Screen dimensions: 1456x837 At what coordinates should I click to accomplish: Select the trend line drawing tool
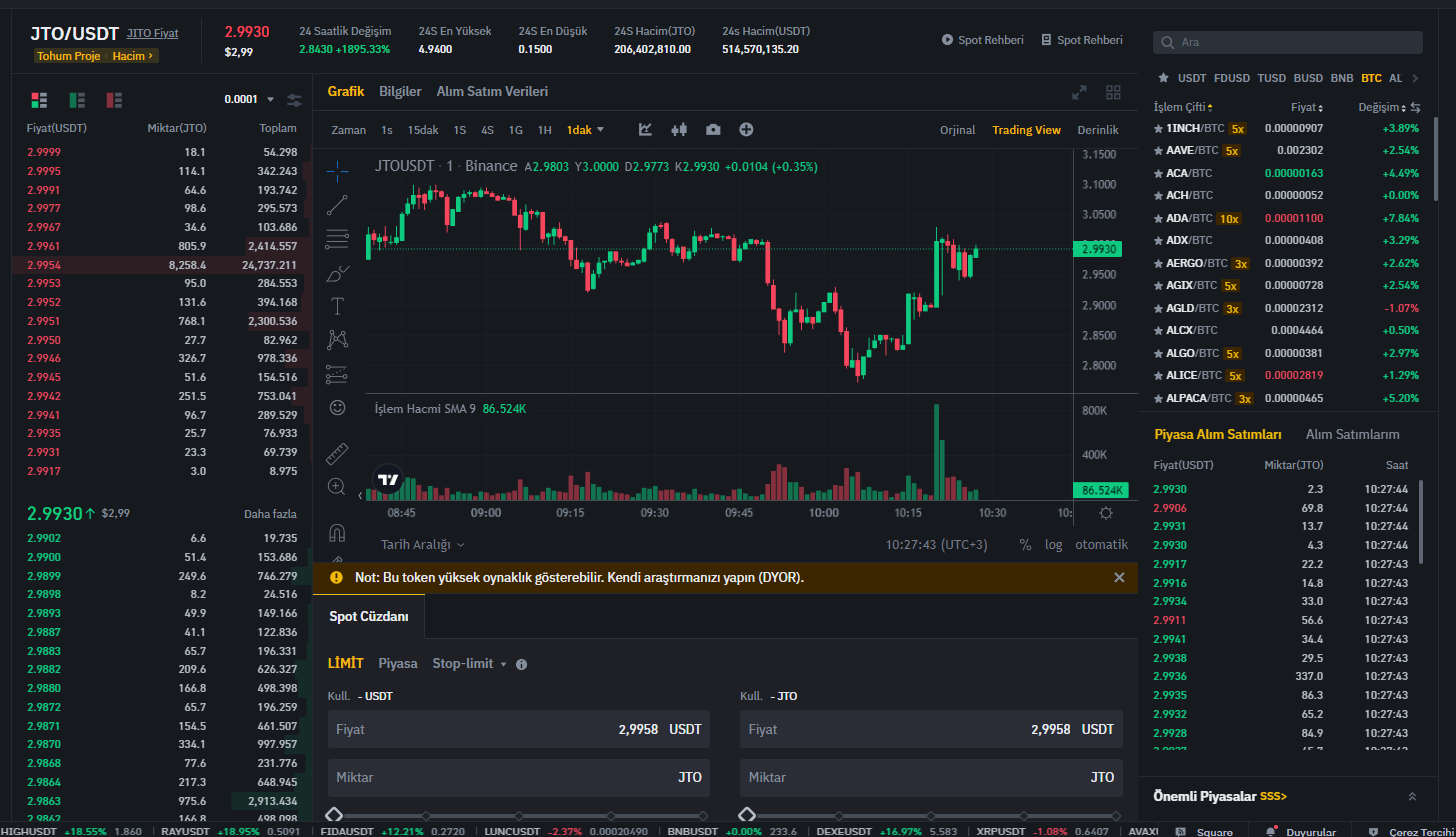337,204
